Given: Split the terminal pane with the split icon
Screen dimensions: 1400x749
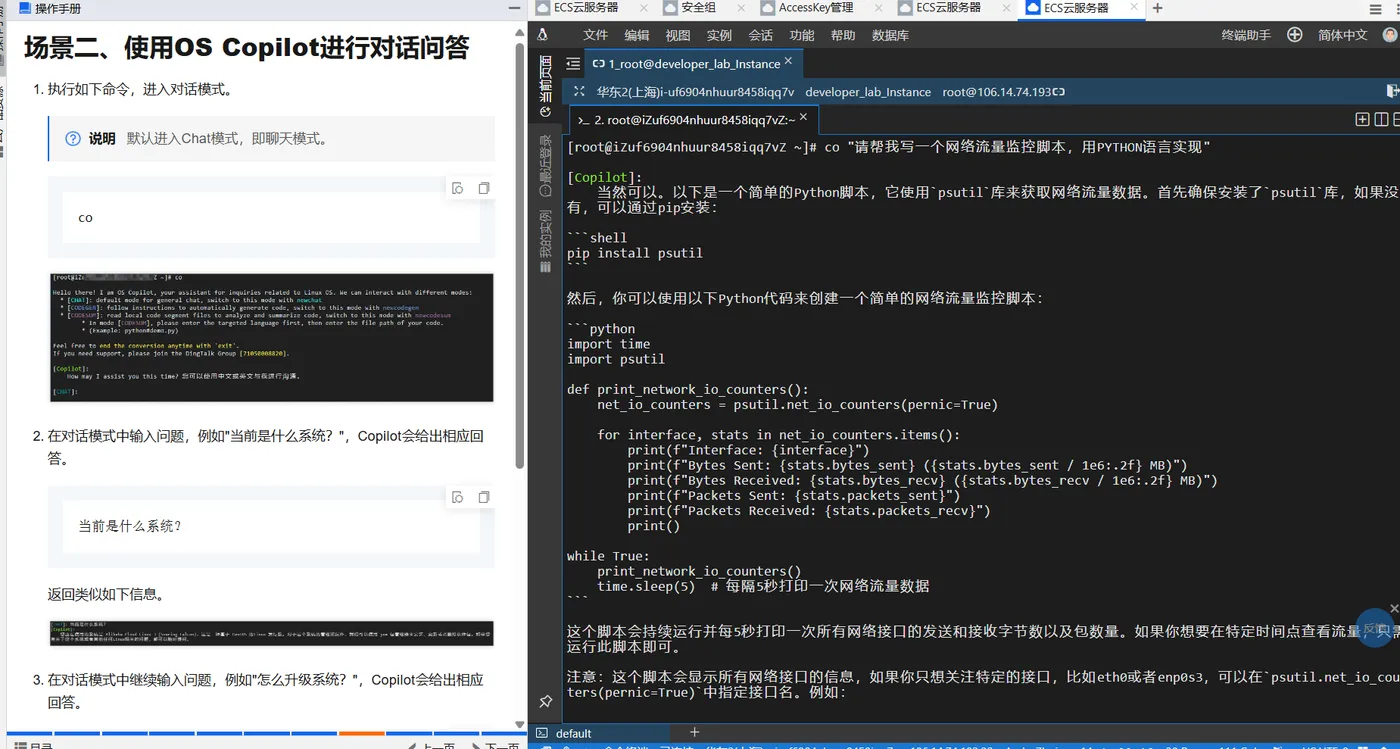Looking at the screenshot, I should (x=1381, y=119).
